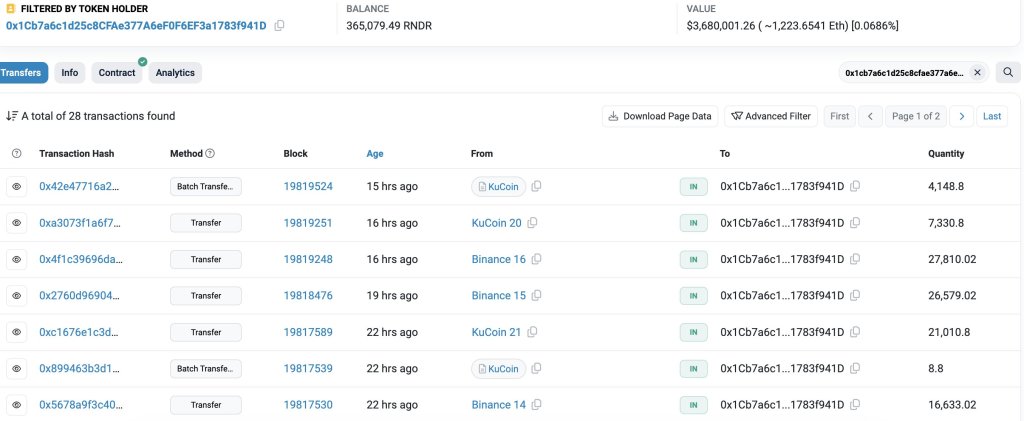Switch to the Analytics tab
The width and height of the screenshot is (1024, 421).
(175, 73)
